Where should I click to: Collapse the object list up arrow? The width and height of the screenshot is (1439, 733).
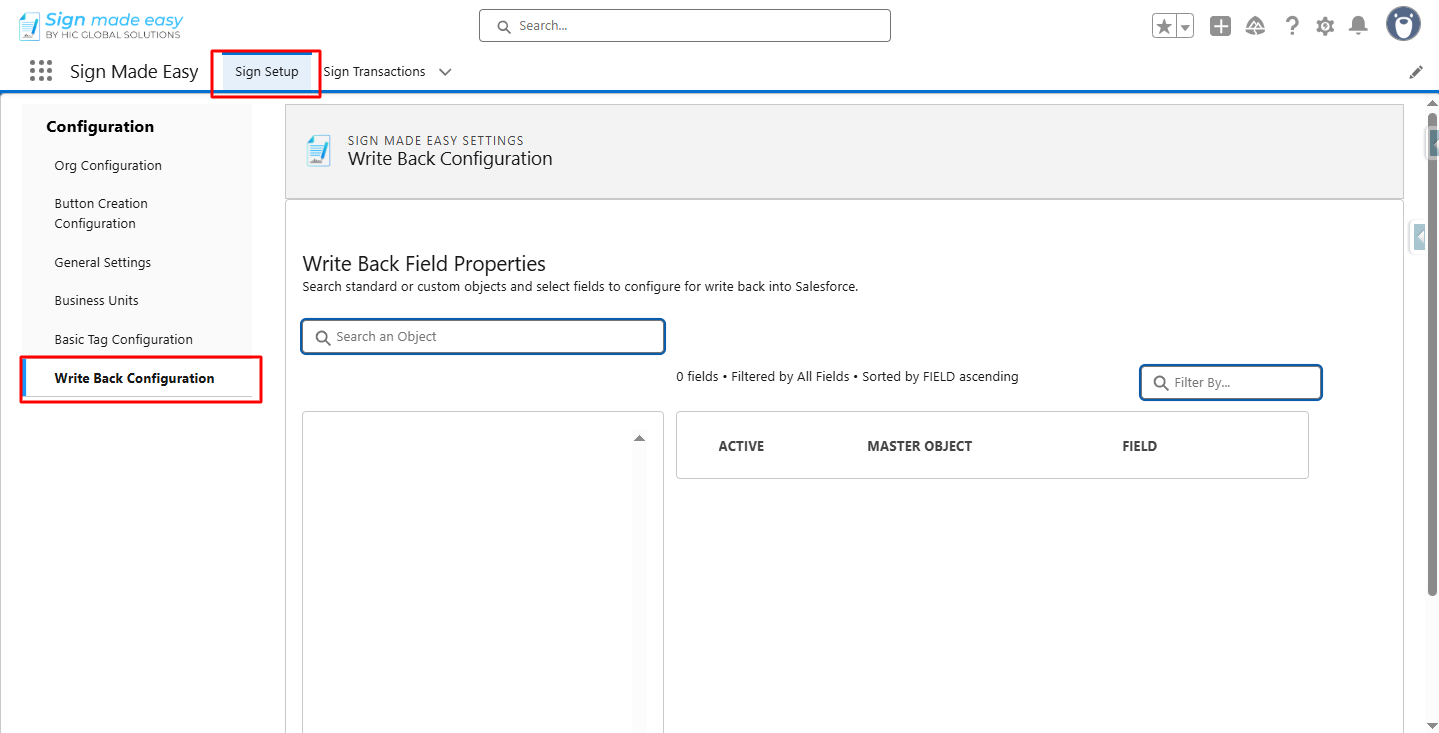pyautogui.click(x=639, y=438)
